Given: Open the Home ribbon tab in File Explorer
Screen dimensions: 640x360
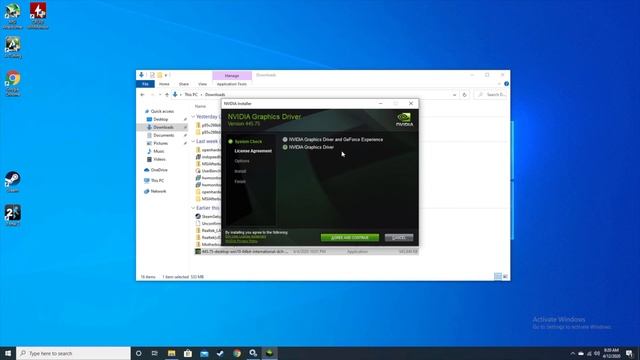Looking at the screenshot, I should click(164, 84).
